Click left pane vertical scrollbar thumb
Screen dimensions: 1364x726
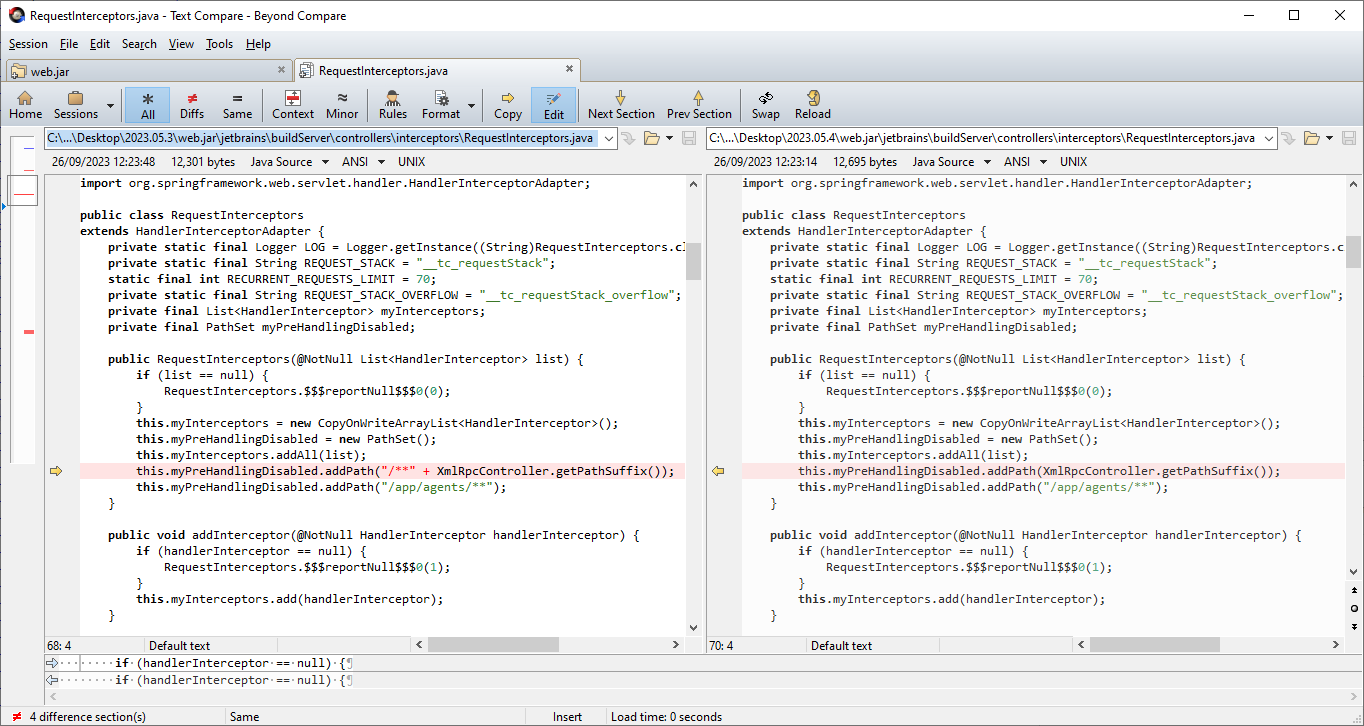(693, 260)
